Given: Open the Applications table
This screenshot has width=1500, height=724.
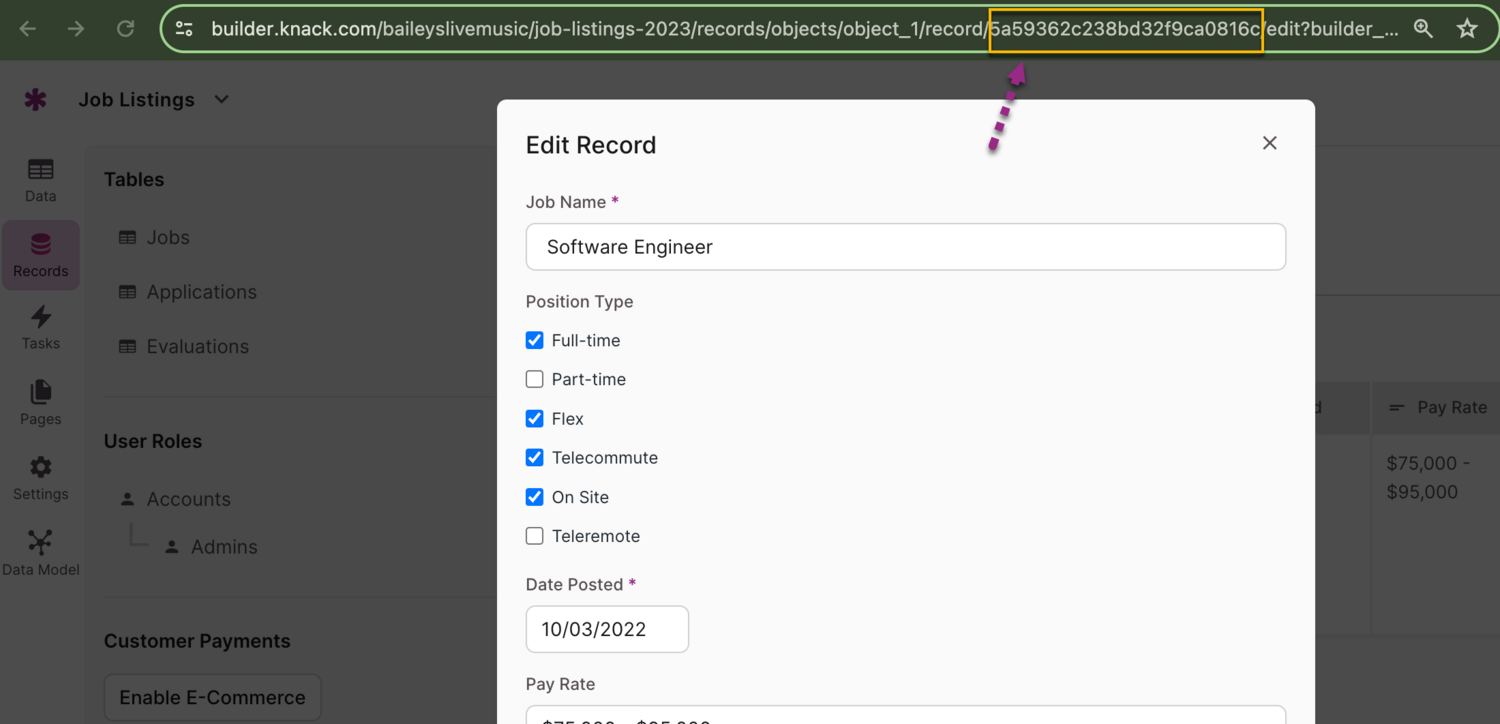Looking at the screenshot, I should click(x=201, y=292).
